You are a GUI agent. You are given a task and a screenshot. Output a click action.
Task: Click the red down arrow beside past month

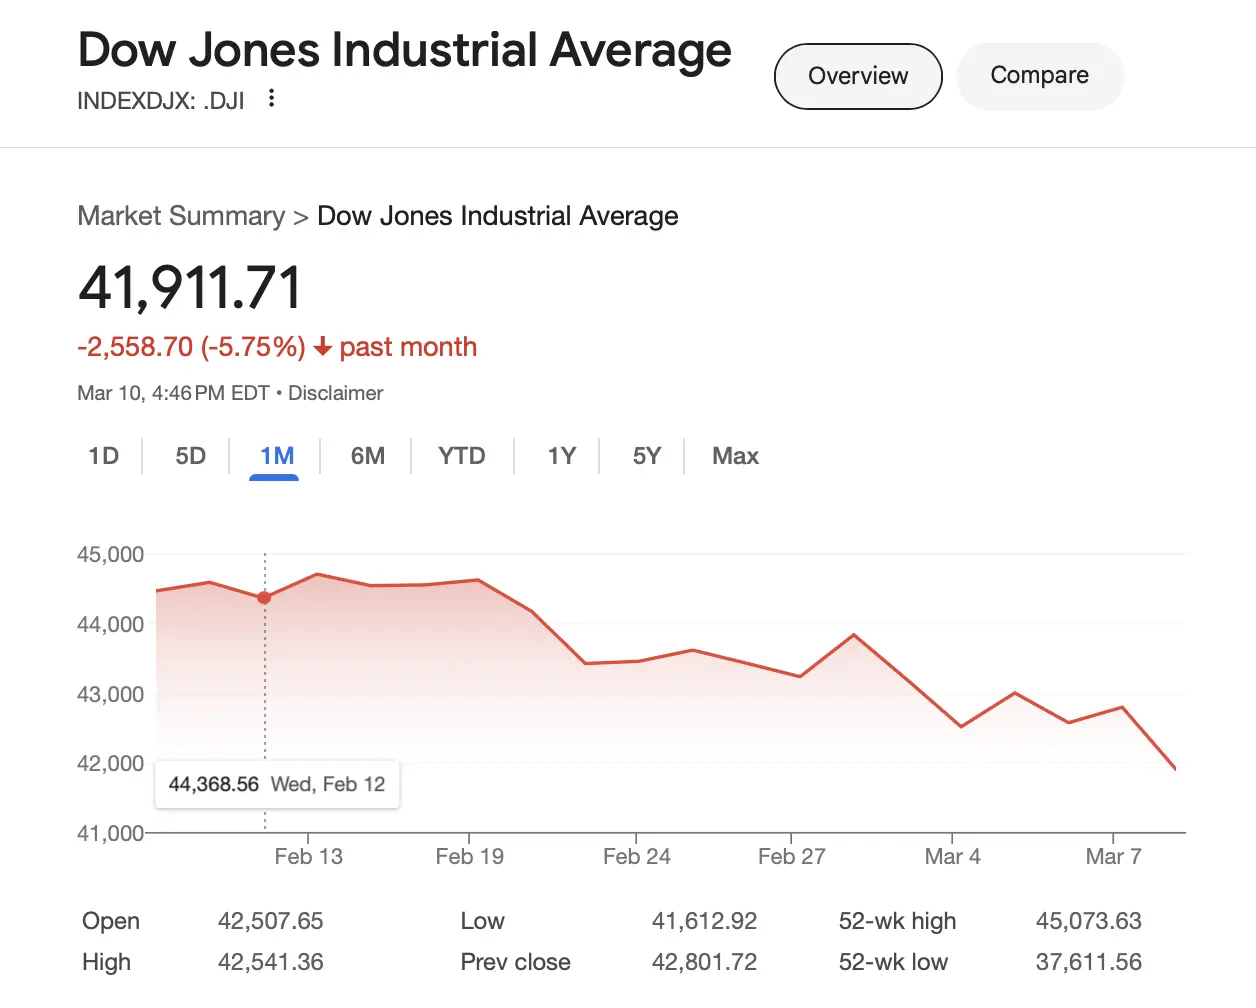[322, 347]
